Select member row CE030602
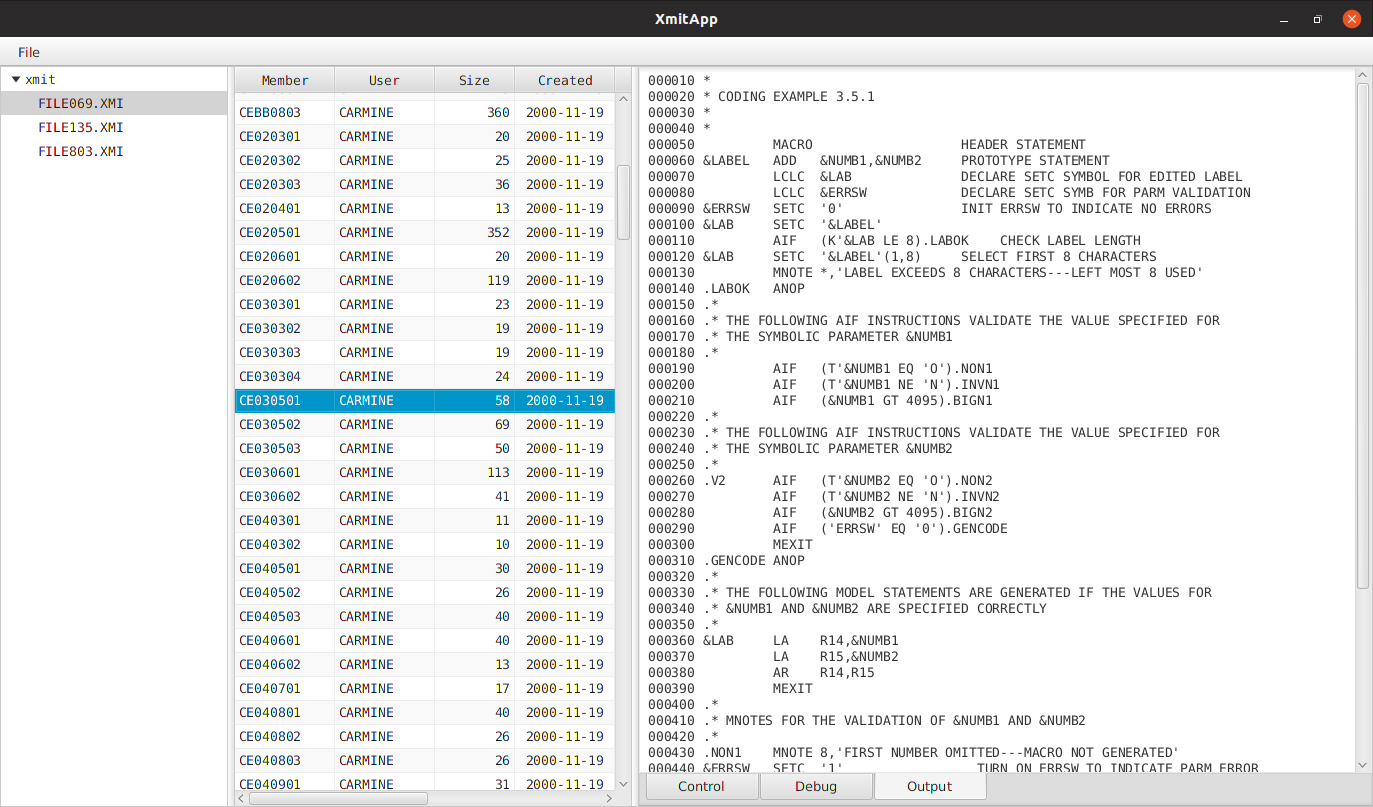Screen dimensions: 1373x807 (x=425, y=496)
